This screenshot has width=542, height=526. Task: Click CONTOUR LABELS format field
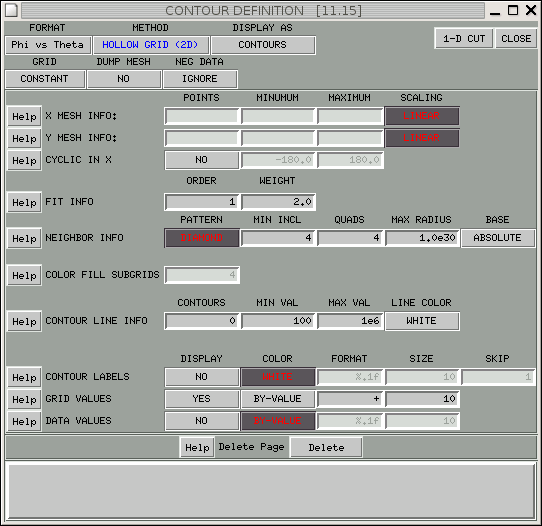pyautogui.click(x=351, y=377)
